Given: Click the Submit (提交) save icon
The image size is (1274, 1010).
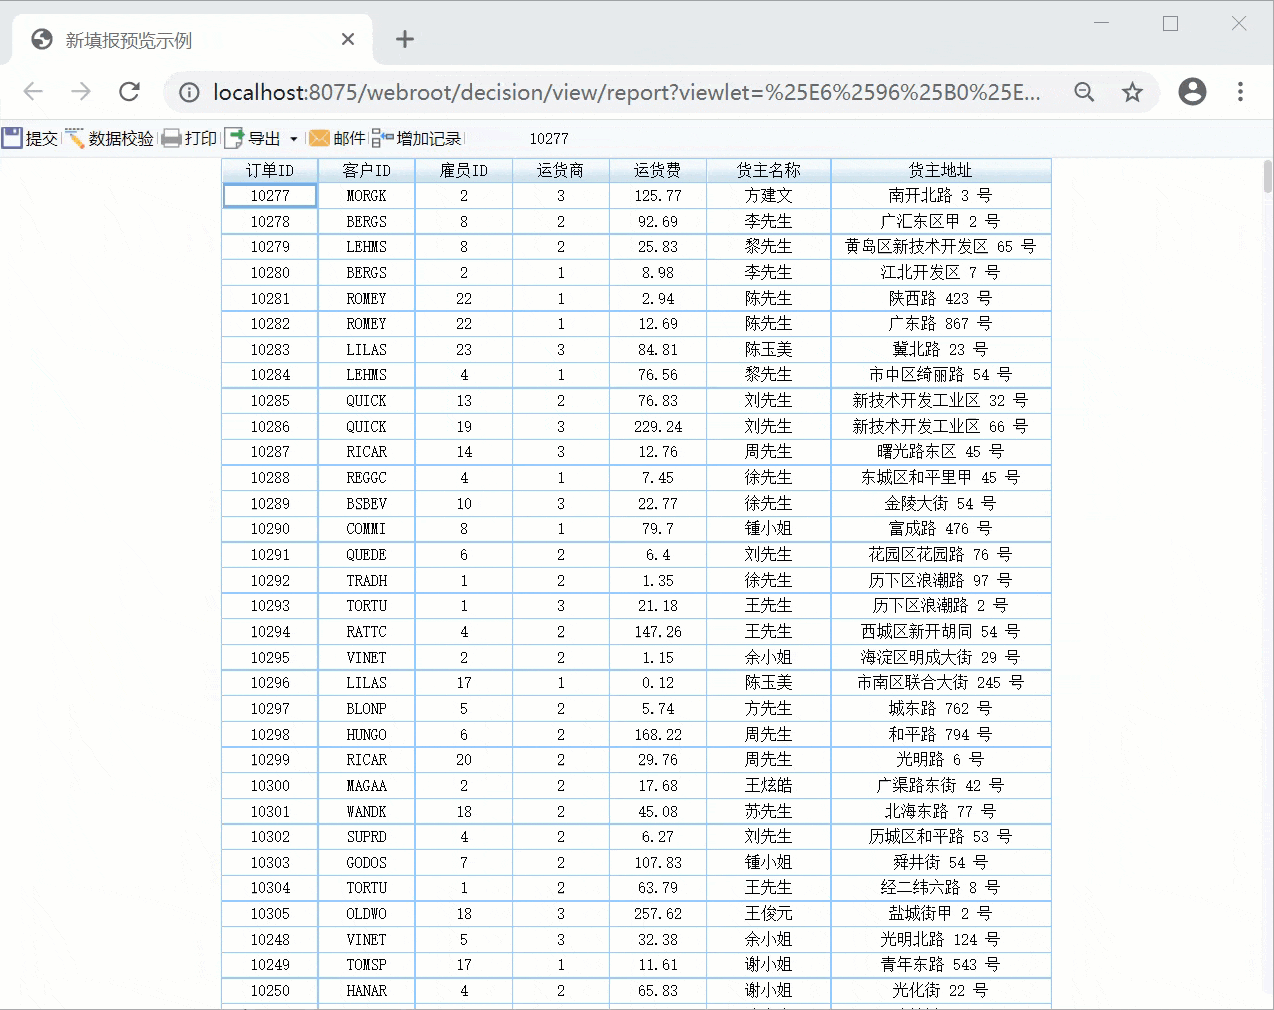Looking at the screenshot, I should [12, 138].
